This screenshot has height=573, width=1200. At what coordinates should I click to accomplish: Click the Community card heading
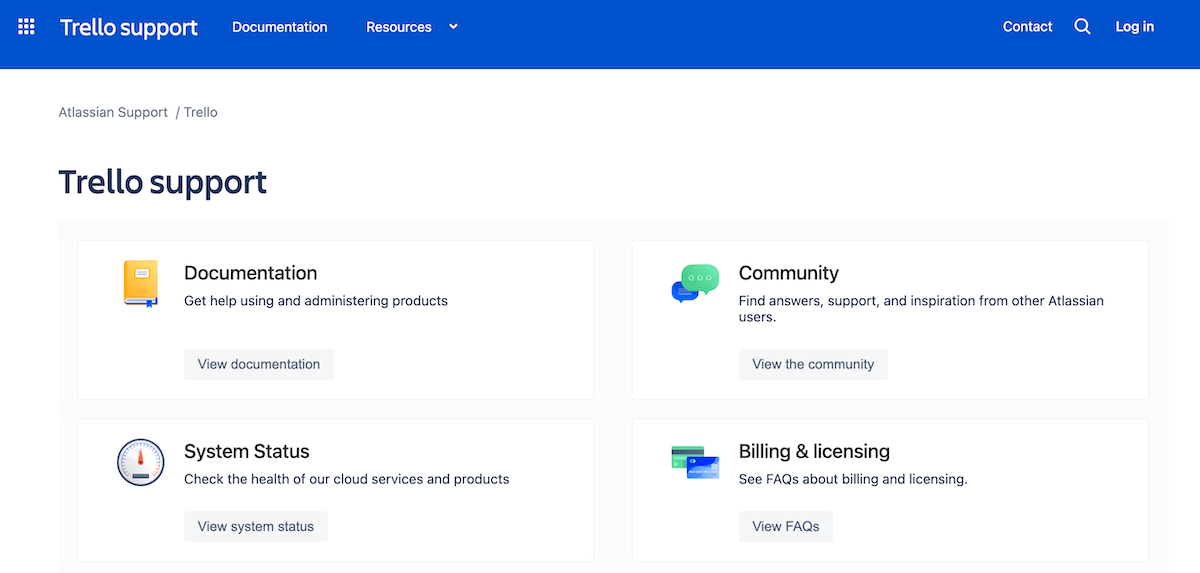tap(789, 273)
